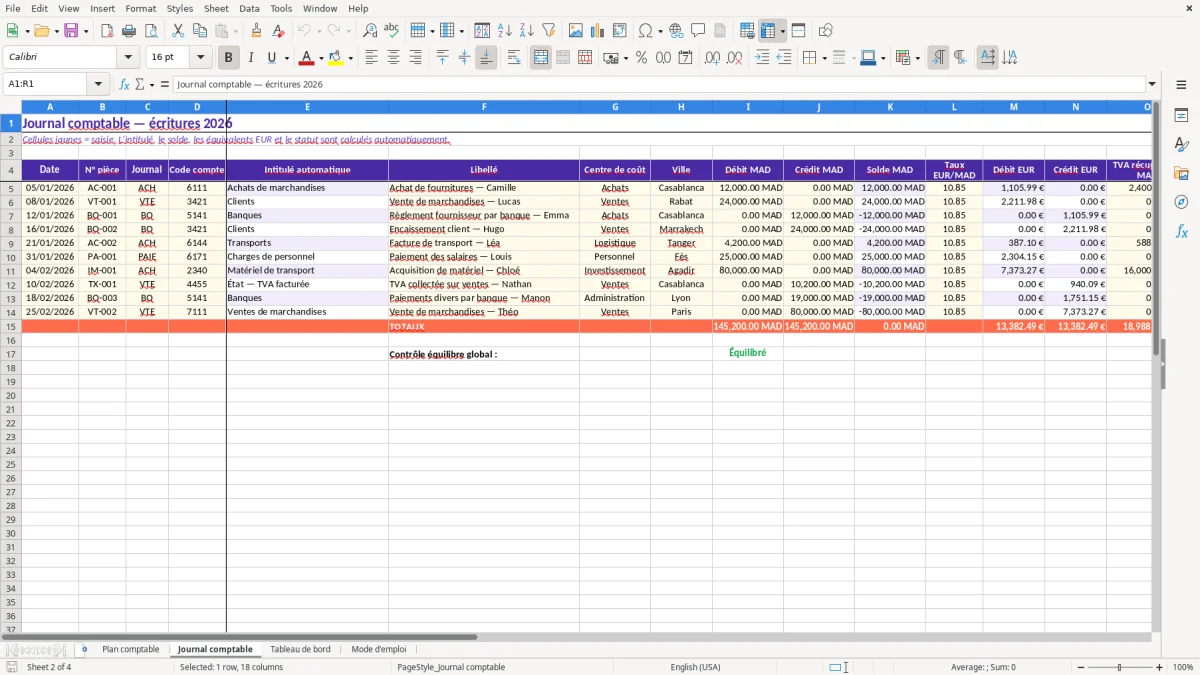Click the formula input line
Image resolution: width=1200 pixels, height=675 pixels.
click(659, 84)
